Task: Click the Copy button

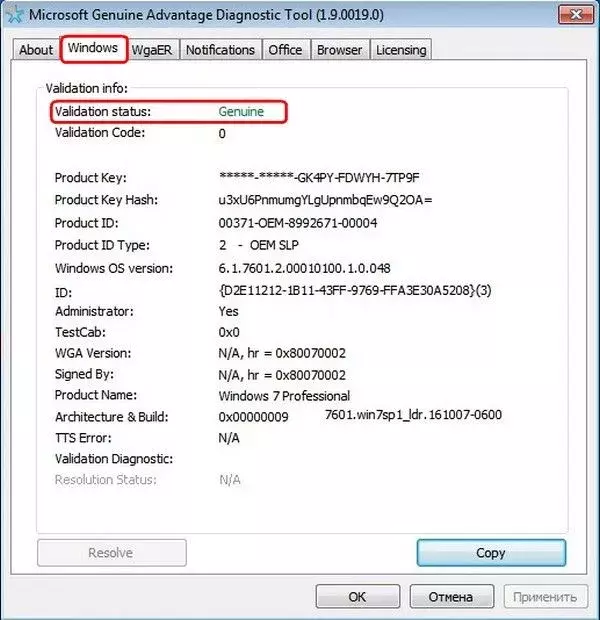Action: pyautogui.click(x=491, y=553)
